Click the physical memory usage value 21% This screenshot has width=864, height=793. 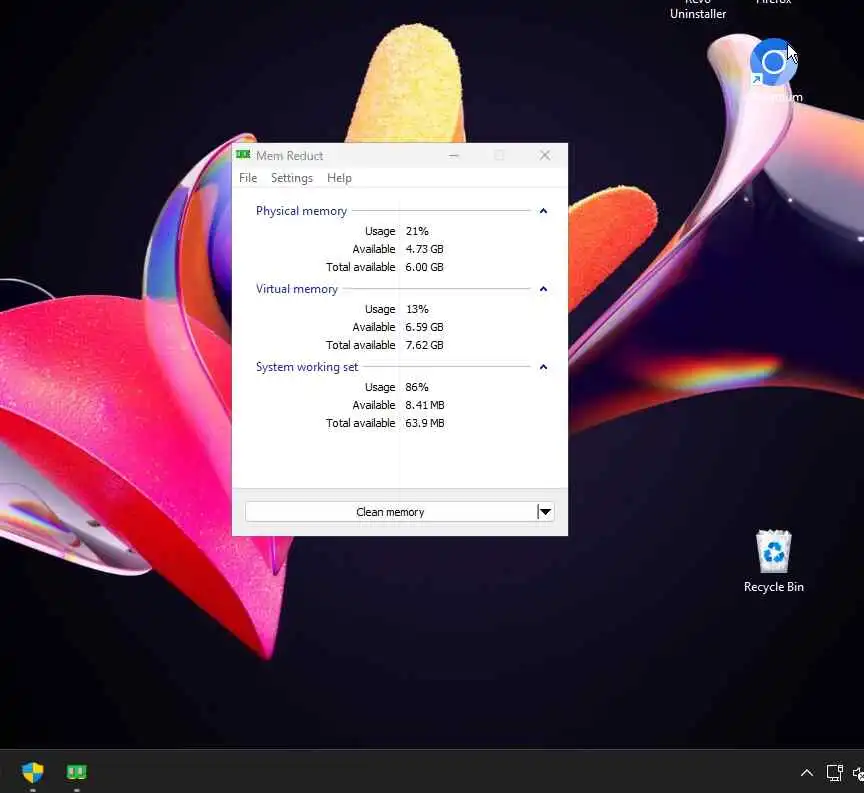click(417, 231)
